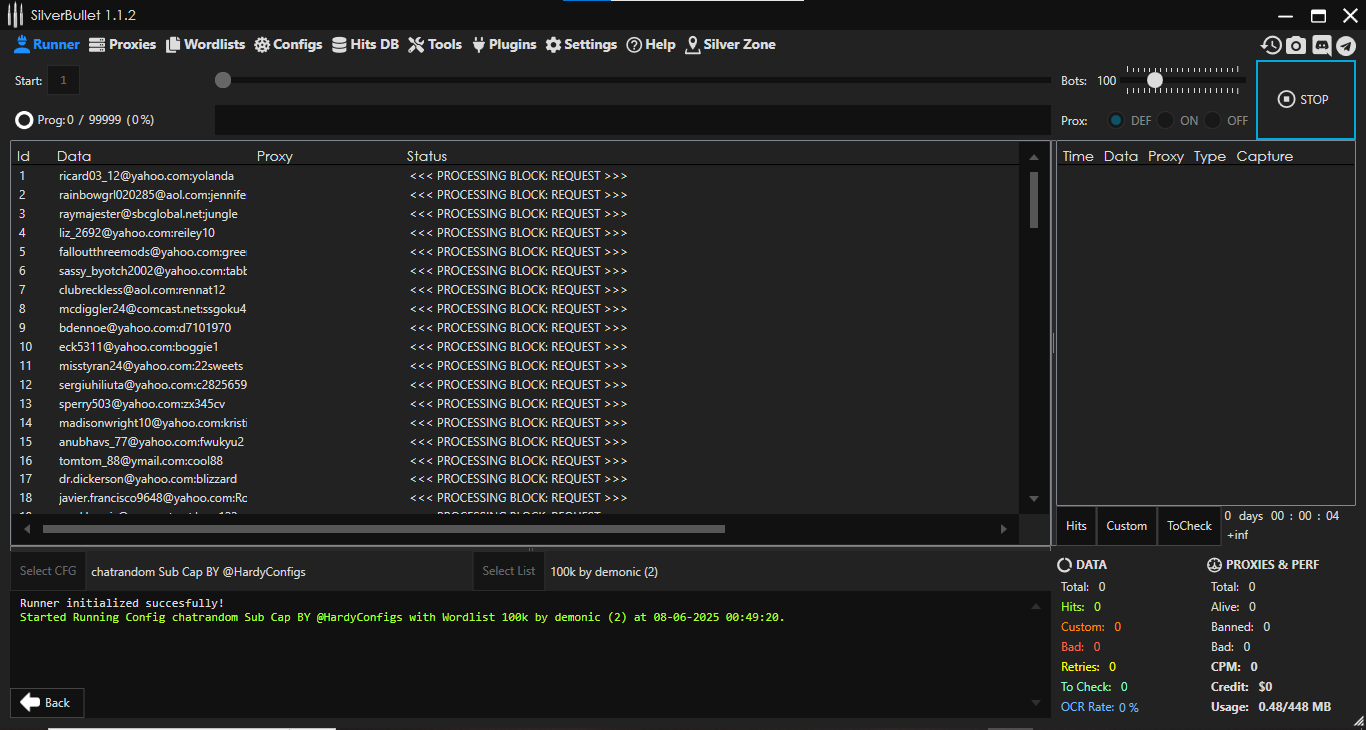
Task: Click the Capture column header in the hits panel
Action: (x=1265, y=156)
